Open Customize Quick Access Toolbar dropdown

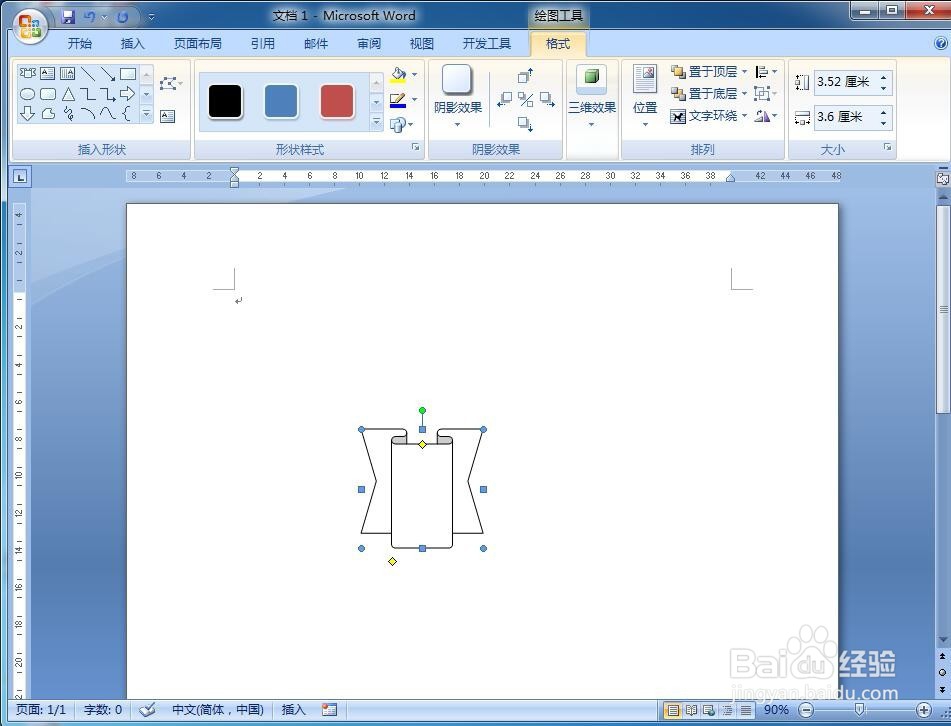click(151, 17)
